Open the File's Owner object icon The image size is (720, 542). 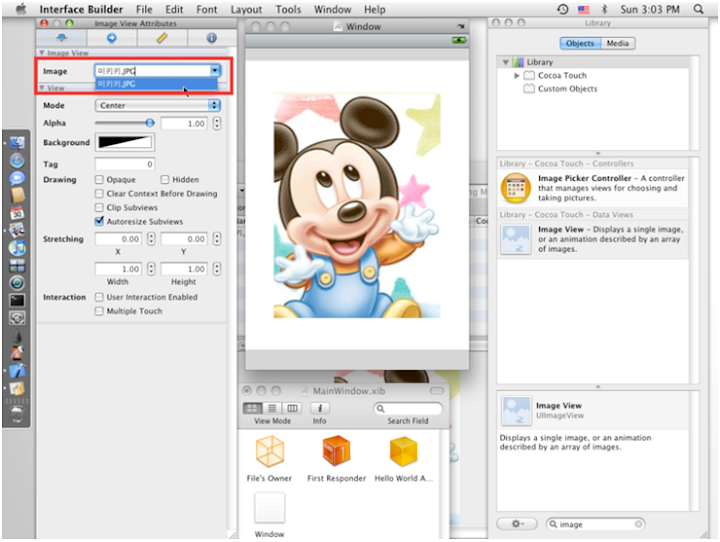click(269, 453)
